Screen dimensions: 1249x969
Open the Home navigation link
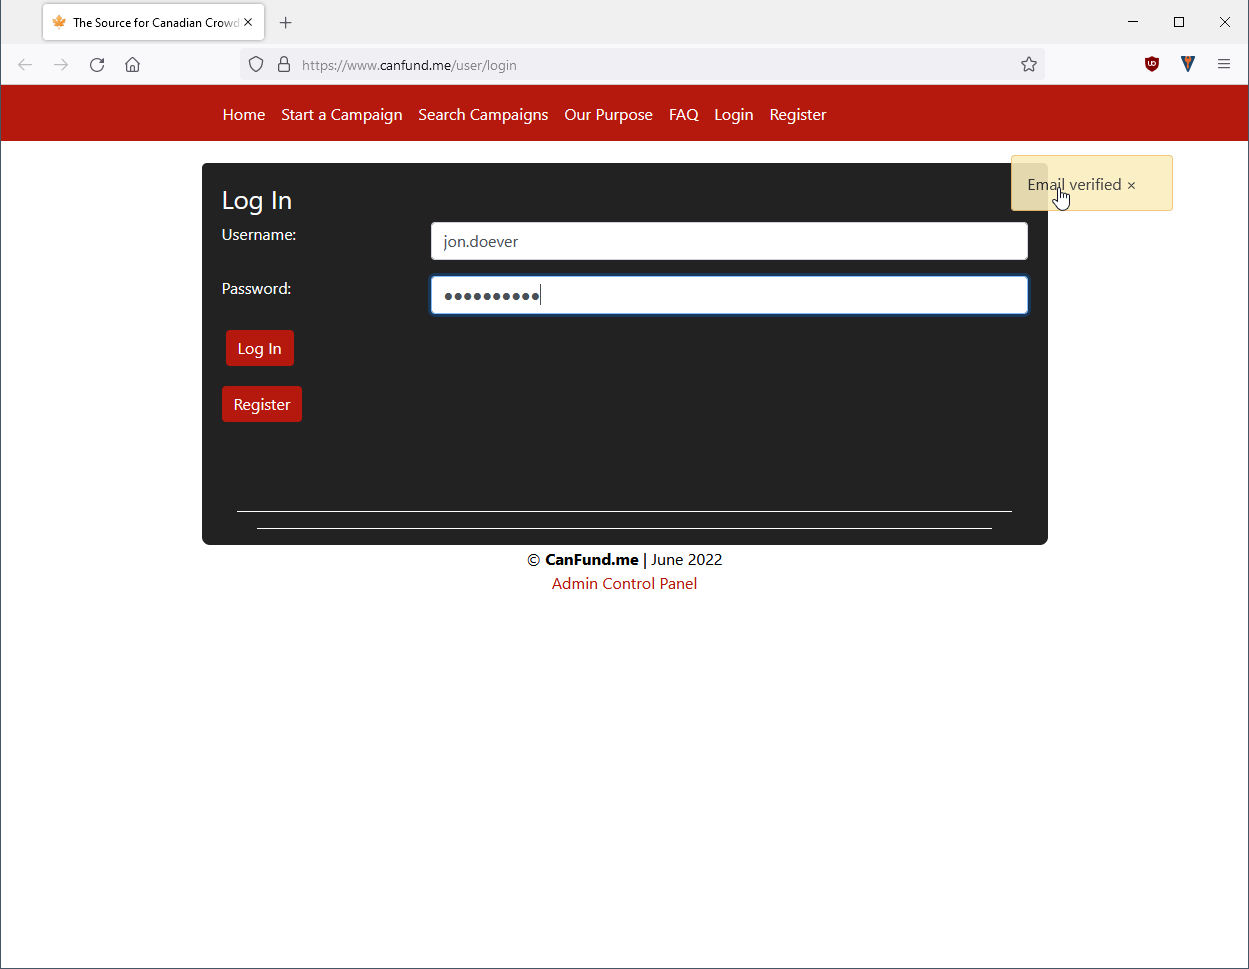pyautogui.click(x=243, y=115)
